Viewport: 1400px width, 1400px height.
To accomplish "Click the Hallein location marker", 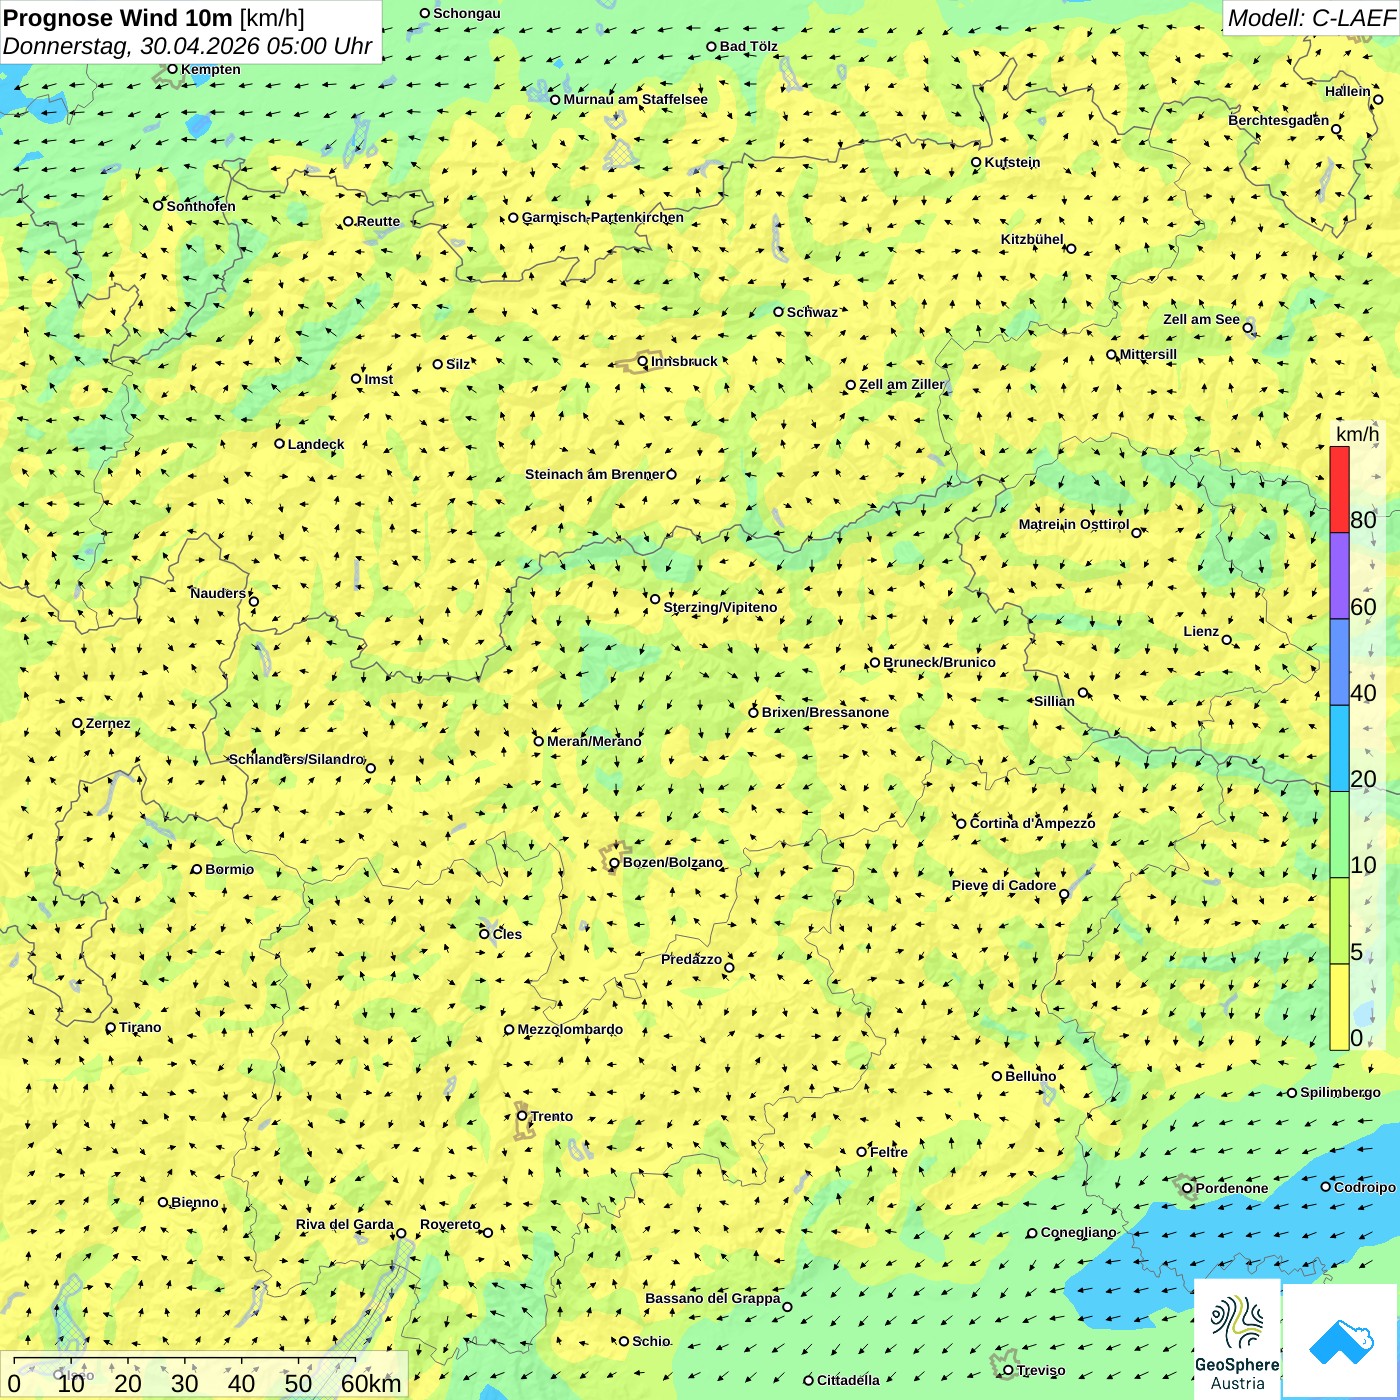I will pos(1378,100).
